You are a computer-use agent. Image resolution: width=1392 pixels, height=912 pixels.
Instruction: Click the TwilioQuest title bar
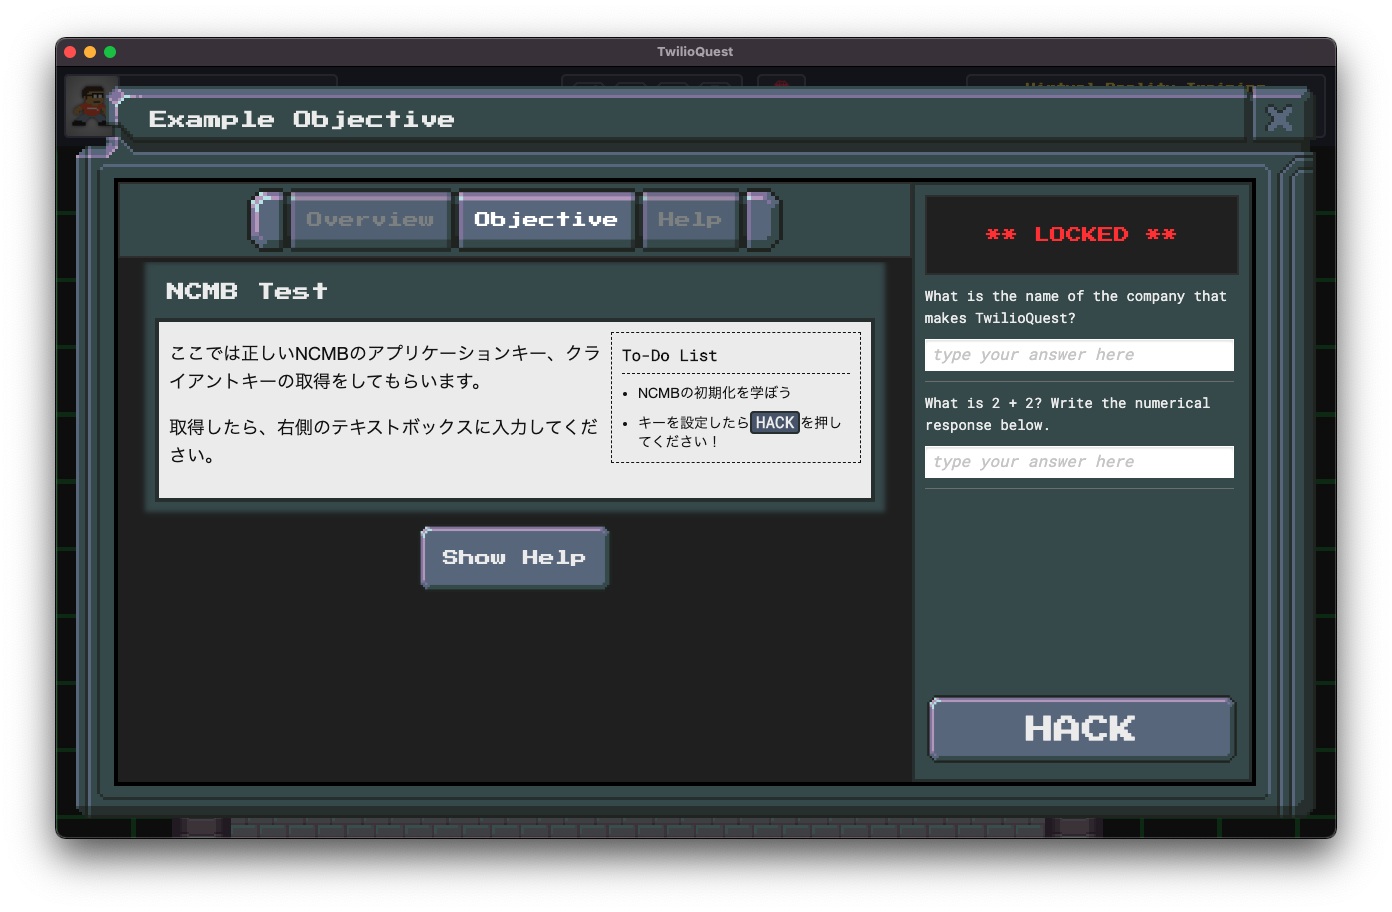[696, 51]
